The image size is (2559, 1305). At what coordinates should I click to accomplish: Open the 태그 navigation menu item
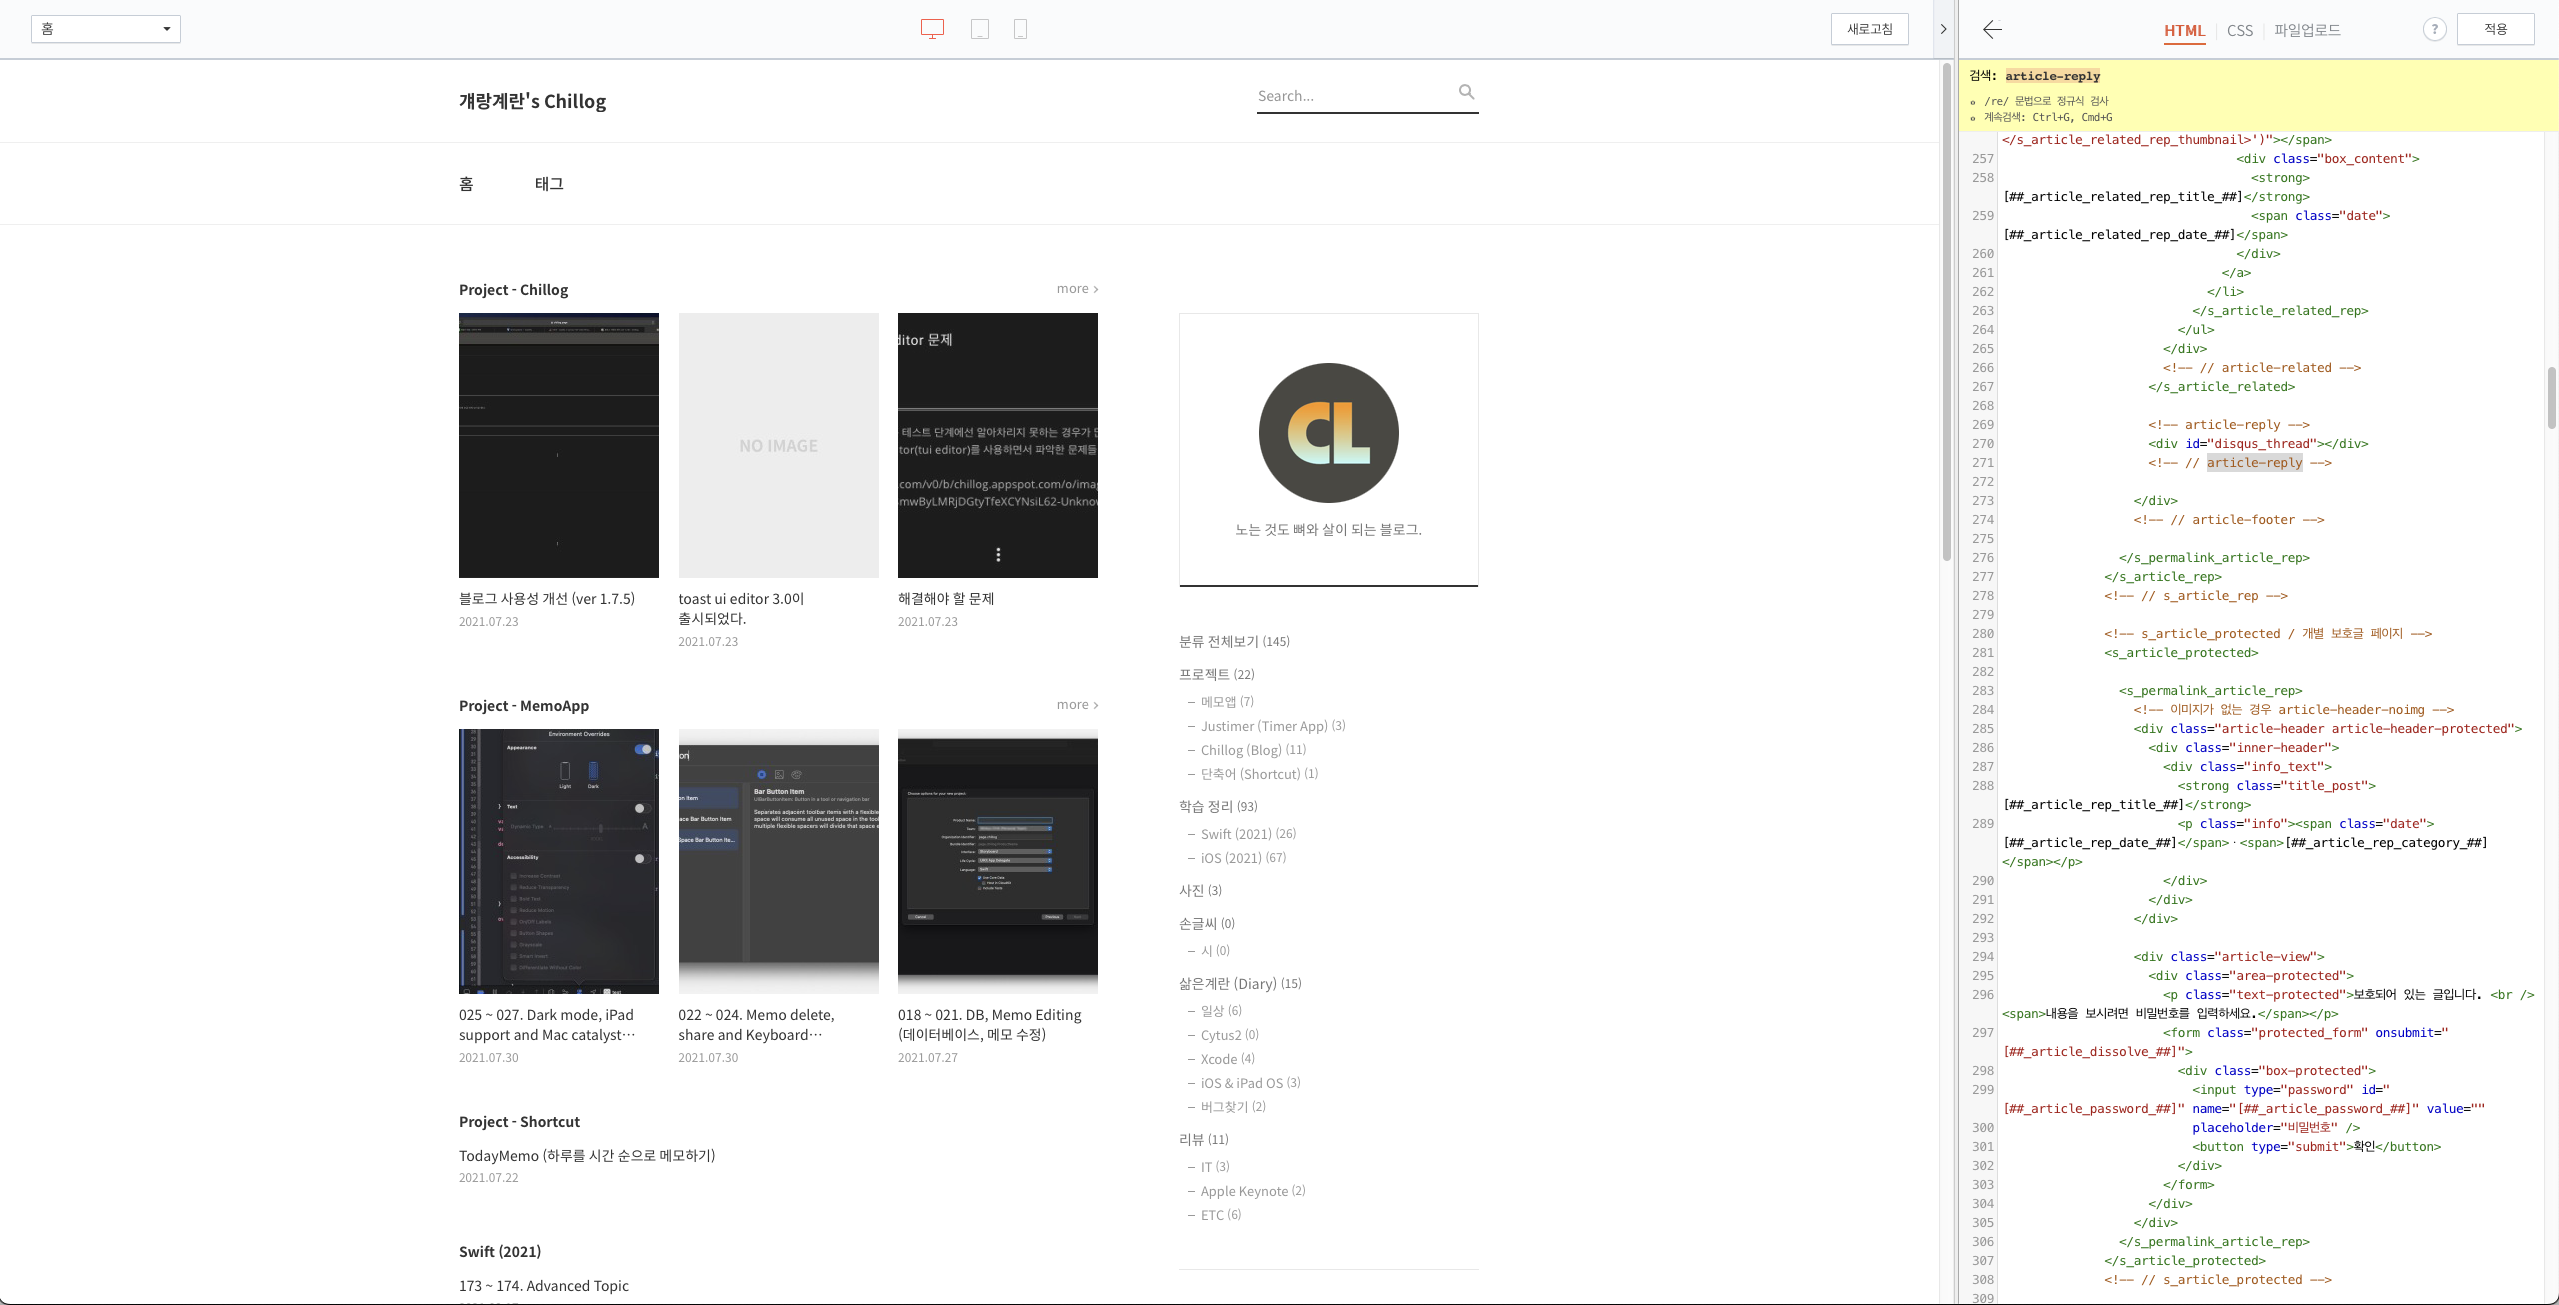[549, 184]
